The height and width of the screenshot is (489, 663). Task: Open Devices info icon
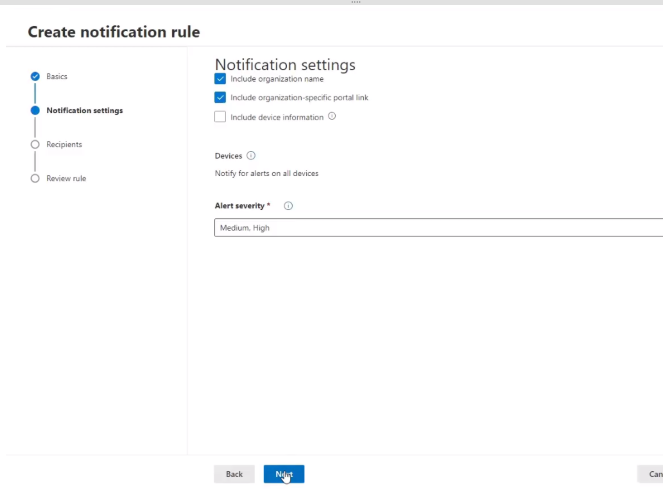point(251,156)
